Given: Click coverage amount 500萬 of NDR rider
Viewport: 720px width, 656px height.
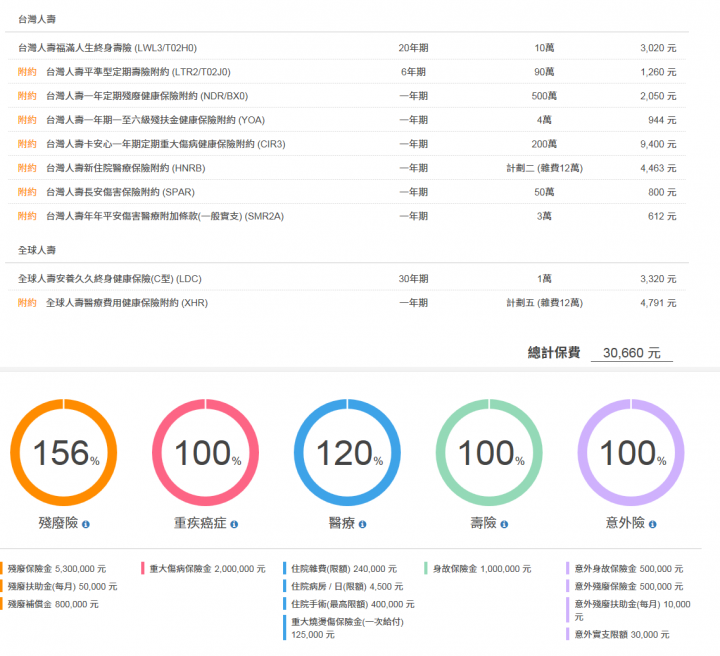Looking at the screenshot, I should [544, 96].
